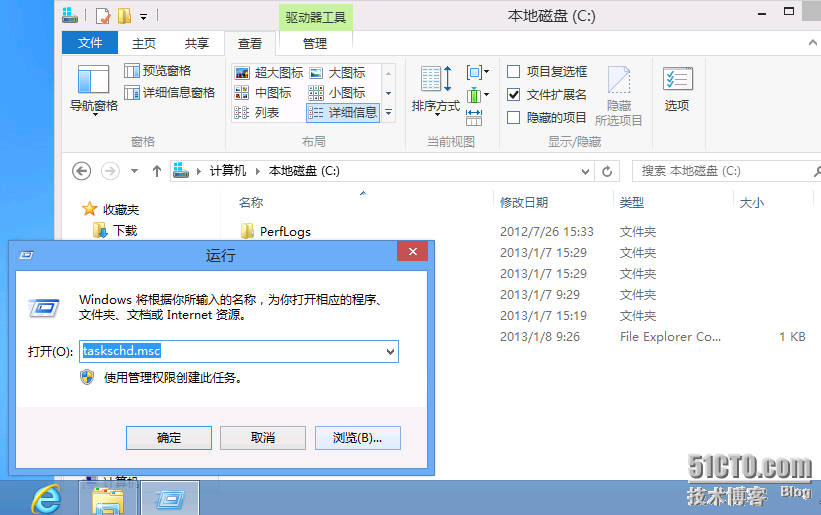The image size is (821, 515).
Task: Select List layout
Action: pyautogui.click(x=257, y=113)
